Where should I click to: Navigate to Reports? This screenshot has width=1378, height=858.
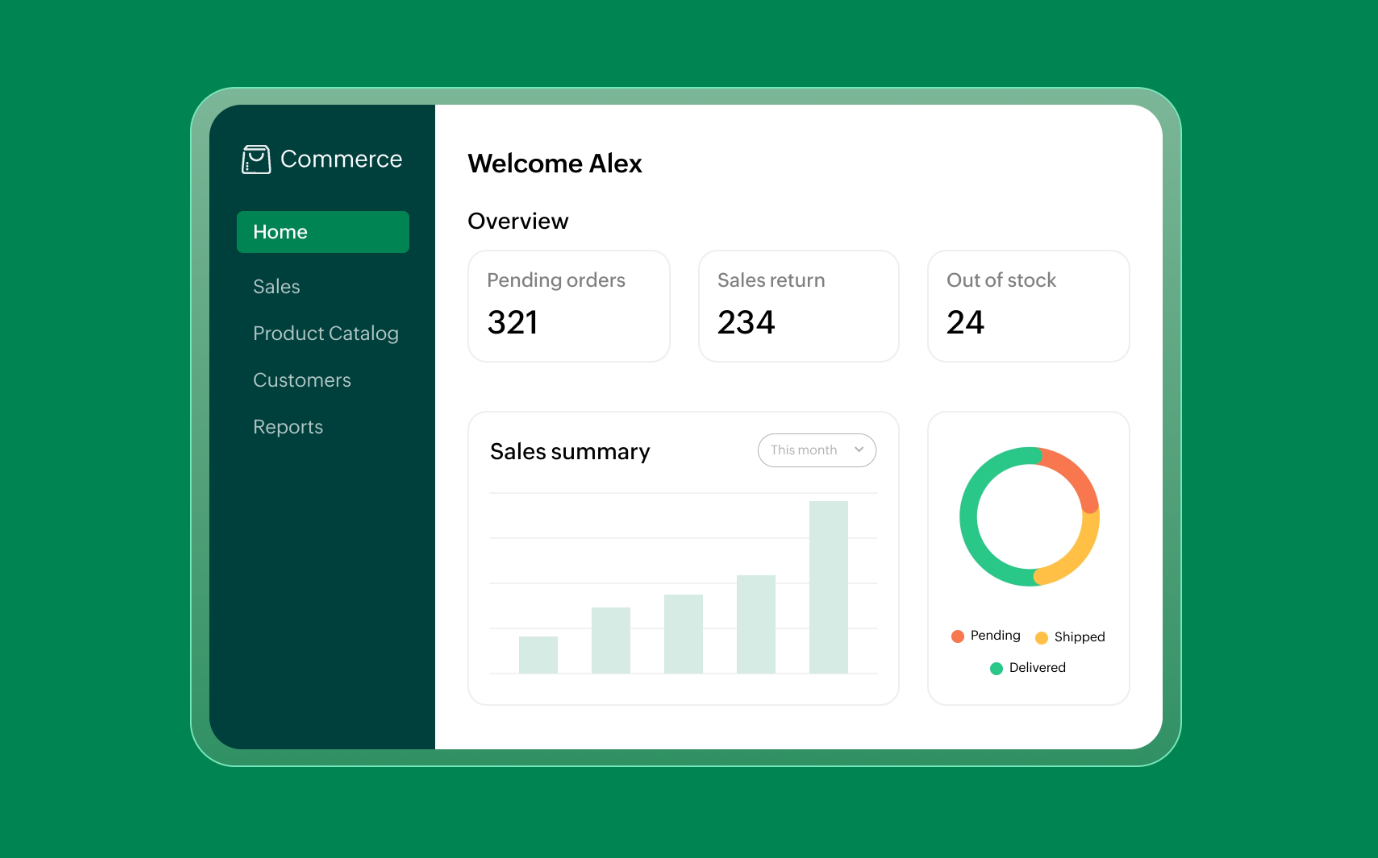pyautogui.click(x=287, y=427)
